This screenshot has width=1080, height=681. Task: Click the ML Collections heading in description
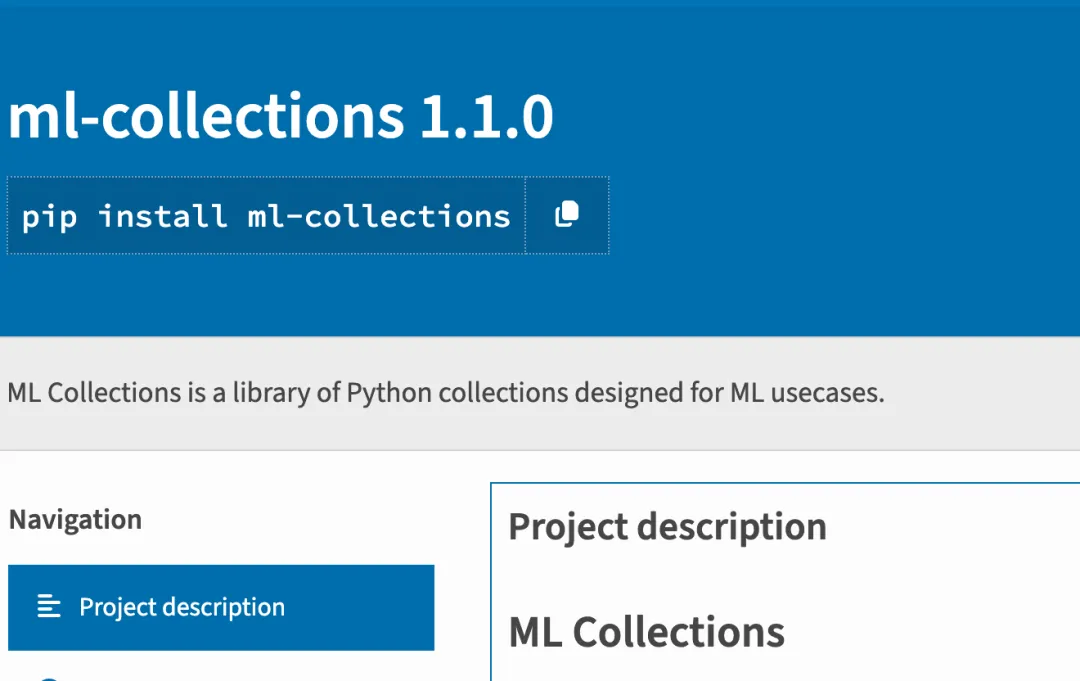coord(646,632)
